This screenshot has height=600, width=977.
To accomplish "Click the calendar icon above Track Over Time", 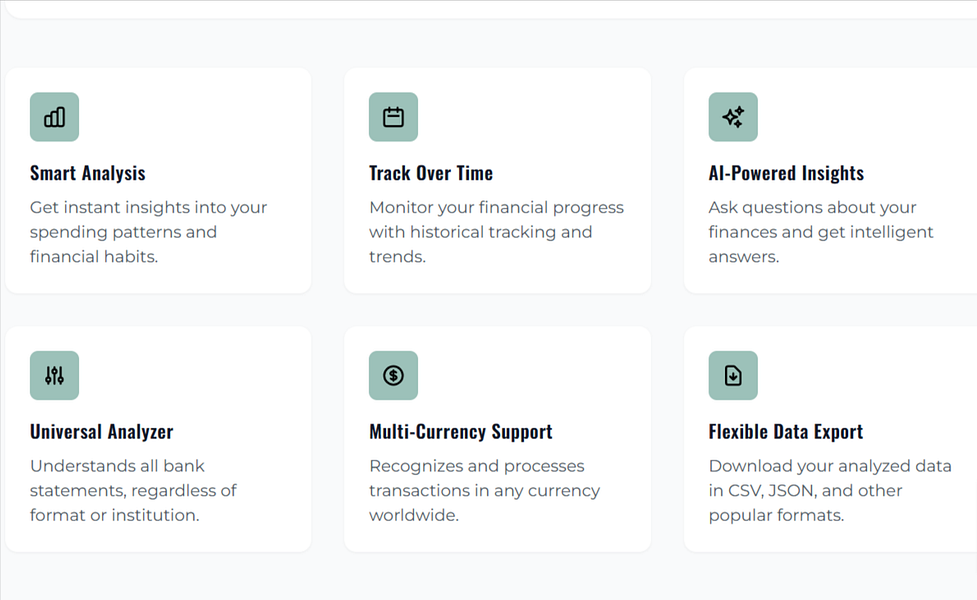I will click(393, 117).
